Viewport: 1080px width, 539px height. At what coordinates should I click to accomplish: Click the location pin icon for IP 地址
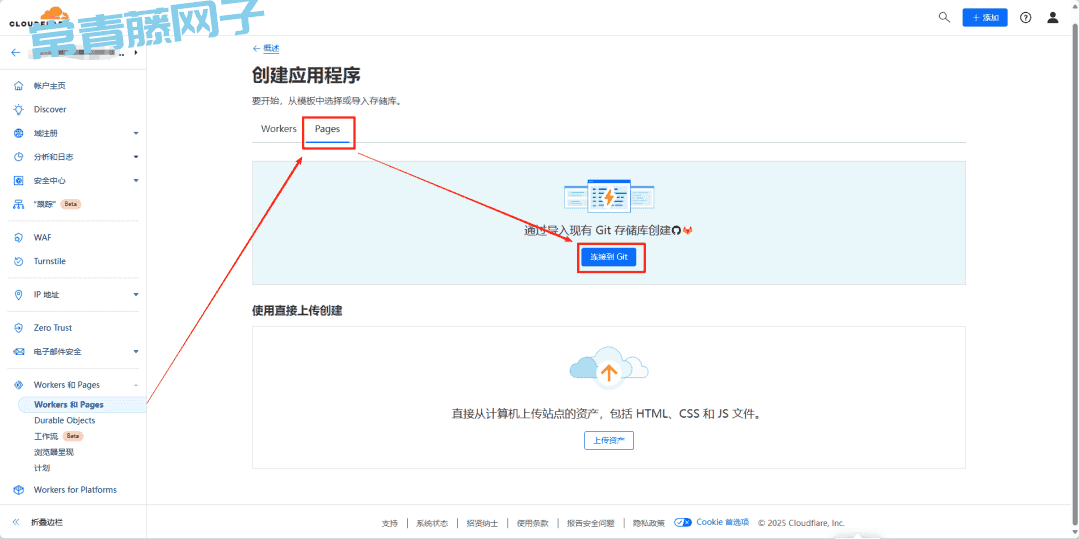click(19, 295)
